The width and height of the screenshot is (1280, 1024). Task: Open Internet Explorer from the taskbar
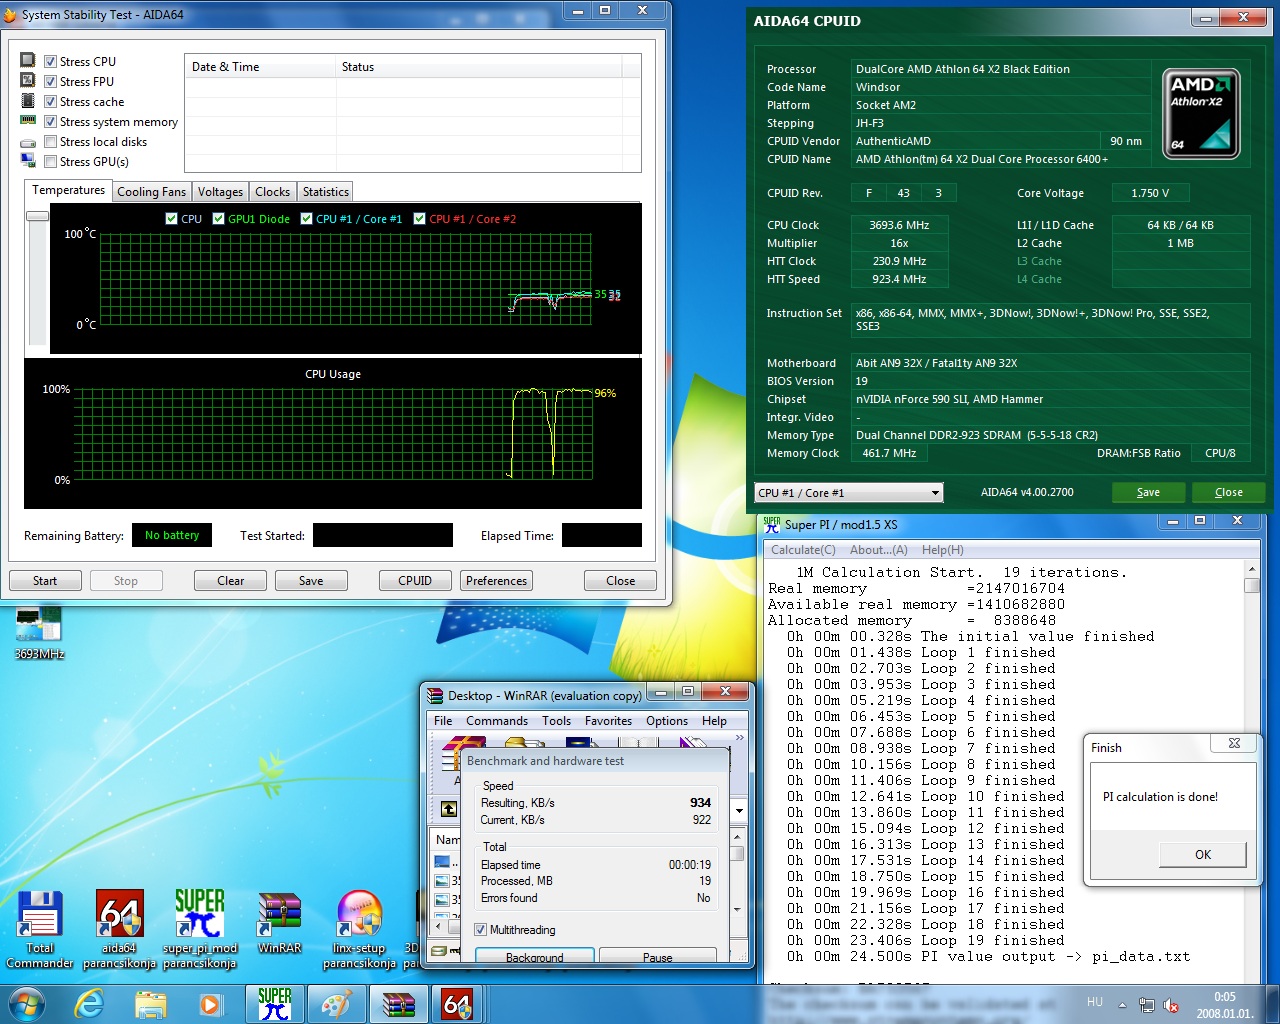click(x=89, y=1003)
